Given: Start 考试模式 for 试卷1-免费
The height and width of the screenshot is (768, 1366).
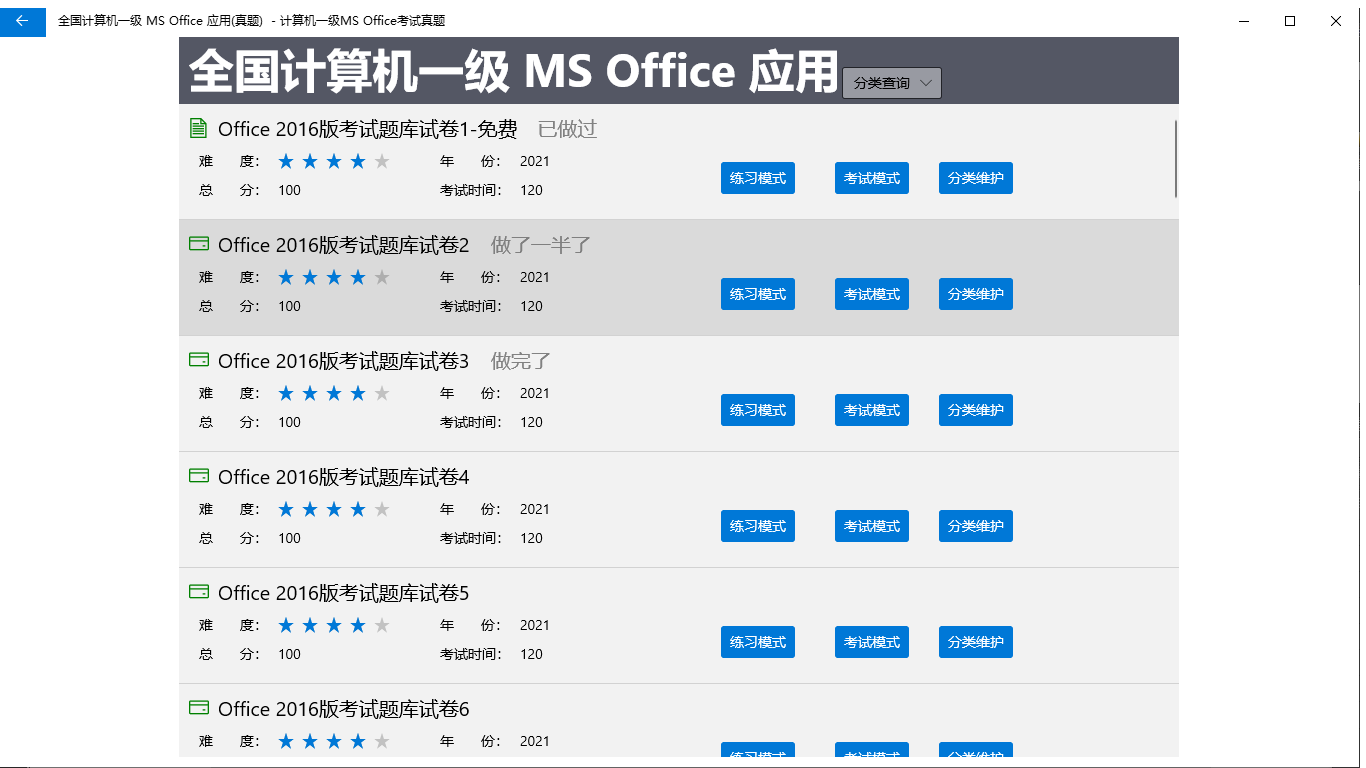Looking at the screenshot, I should (x=872, y=178).
